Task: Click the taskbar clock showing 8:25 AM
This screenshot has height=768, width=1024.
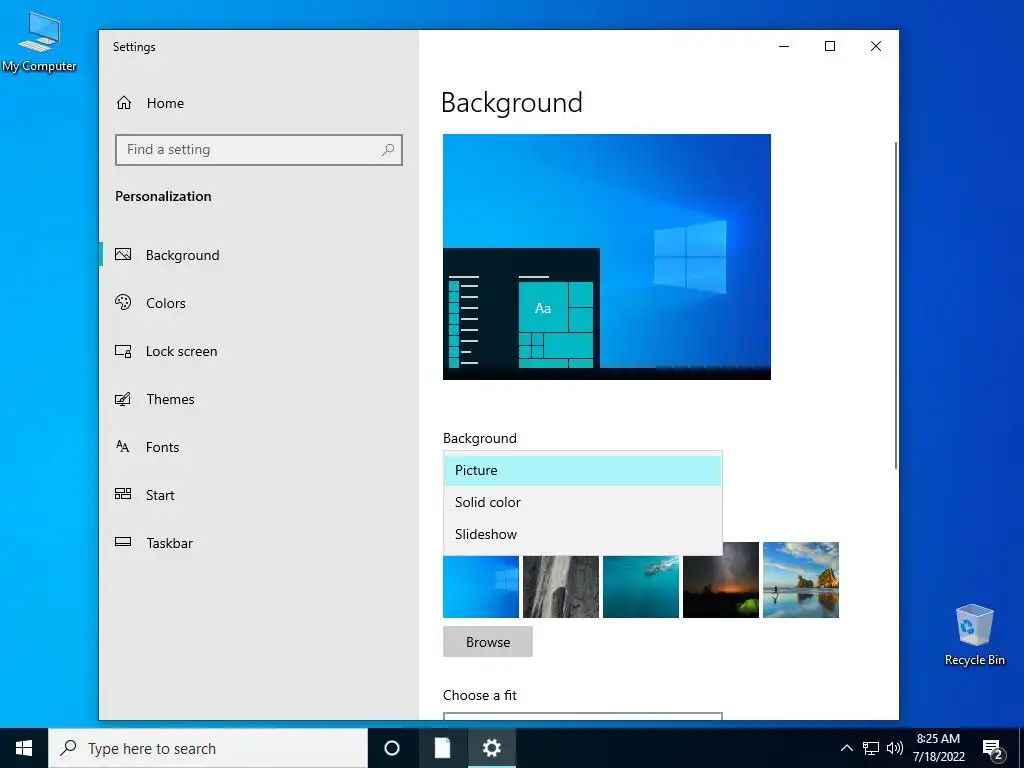Action: (938, 748)
